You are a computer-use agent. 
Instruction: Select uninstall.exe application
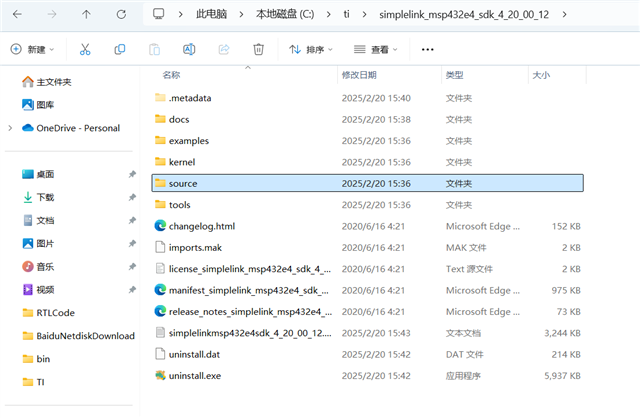pyautogui.click(x=367, y=376)
